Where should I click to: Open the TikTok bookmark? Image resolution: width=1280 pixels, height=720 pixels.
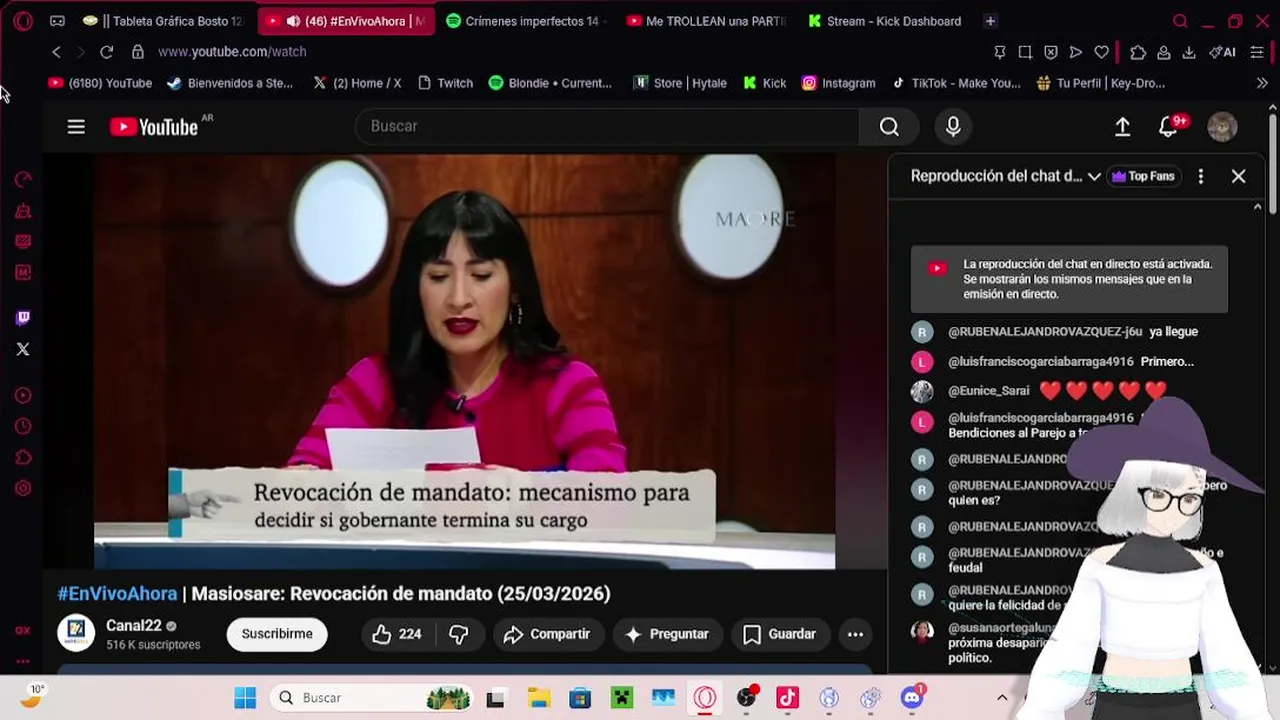click(x=956, y=83)
